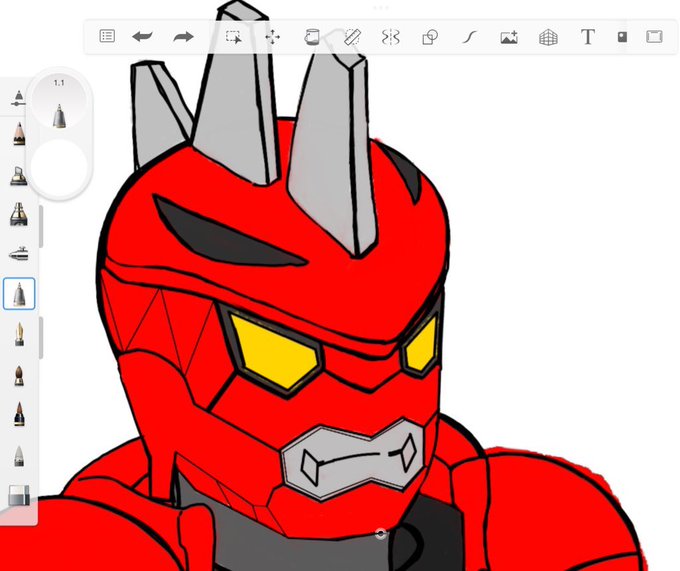The width and height of the screenshot is (680, 571).
Task: Pick the chisel-tip marker brush
Action: (x=19, y=175)
